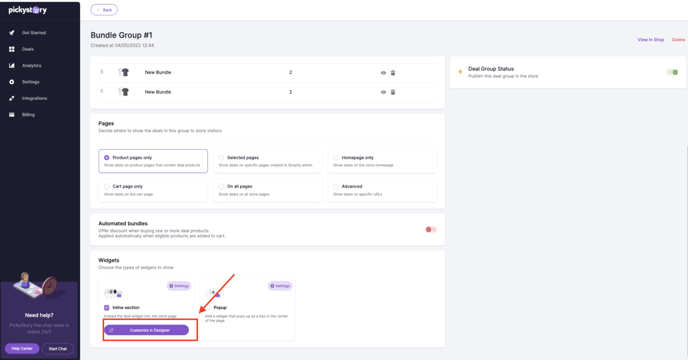Delete the first New Bundle with trash icon
Viewport: 688px width, 360px height.
coord(393,73)
